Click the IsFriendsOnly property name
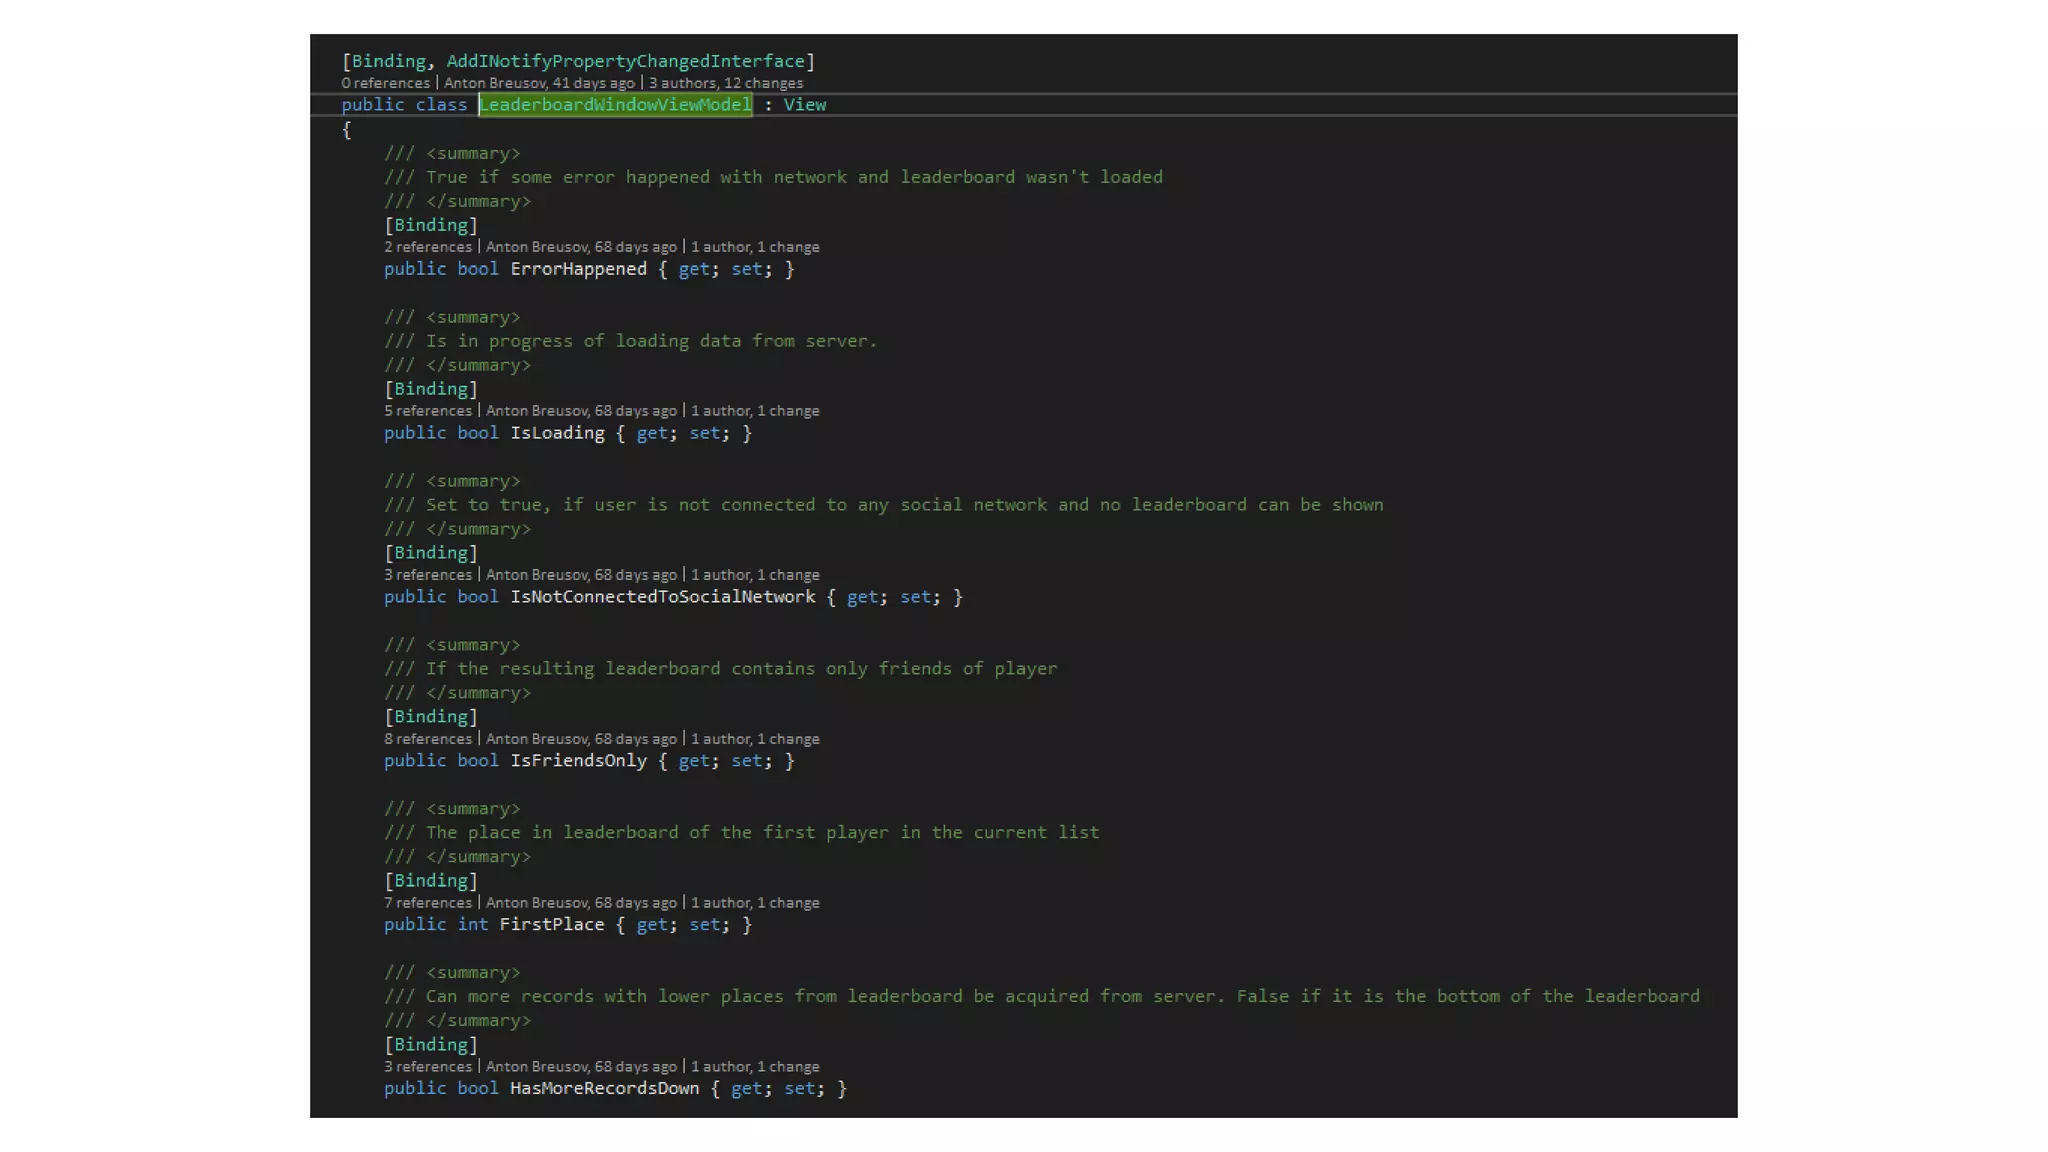This screenshot has width=2048, height=1152. (x=579, y=761)
